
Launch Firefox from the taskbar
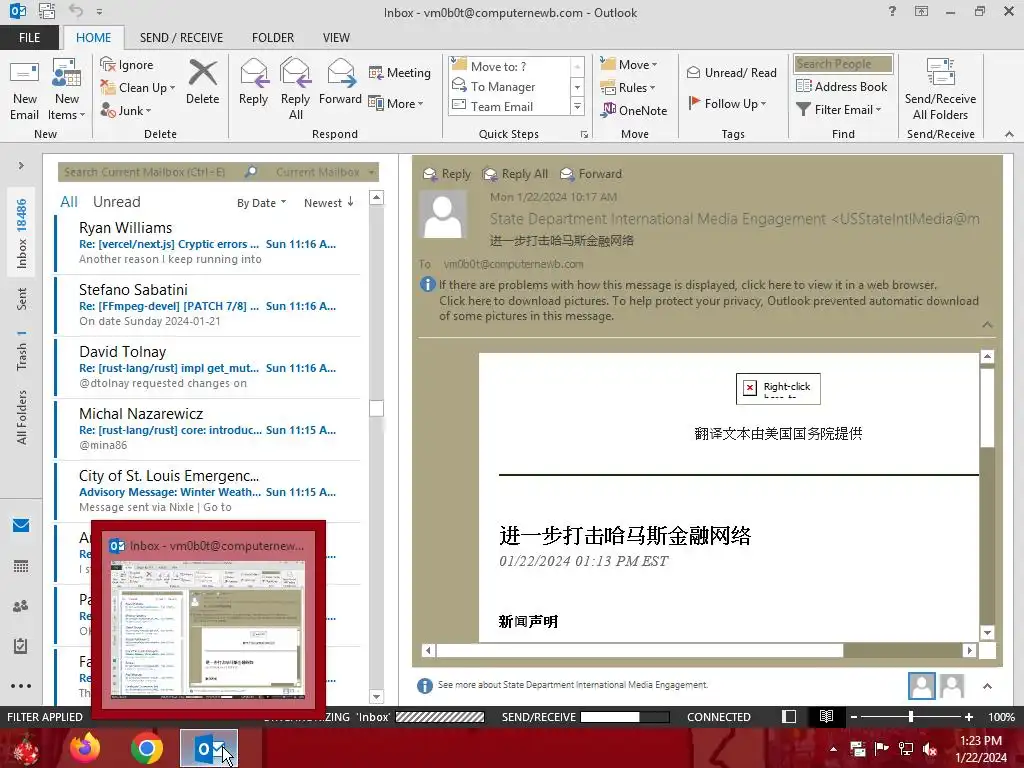point(86,749)
